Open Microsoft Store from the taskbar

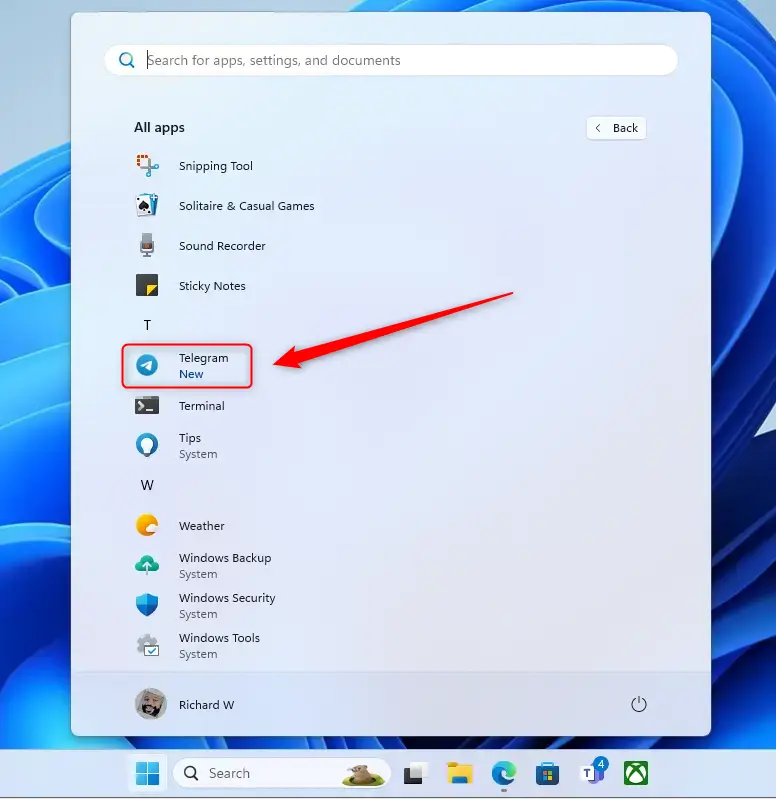tap(547, 773)
